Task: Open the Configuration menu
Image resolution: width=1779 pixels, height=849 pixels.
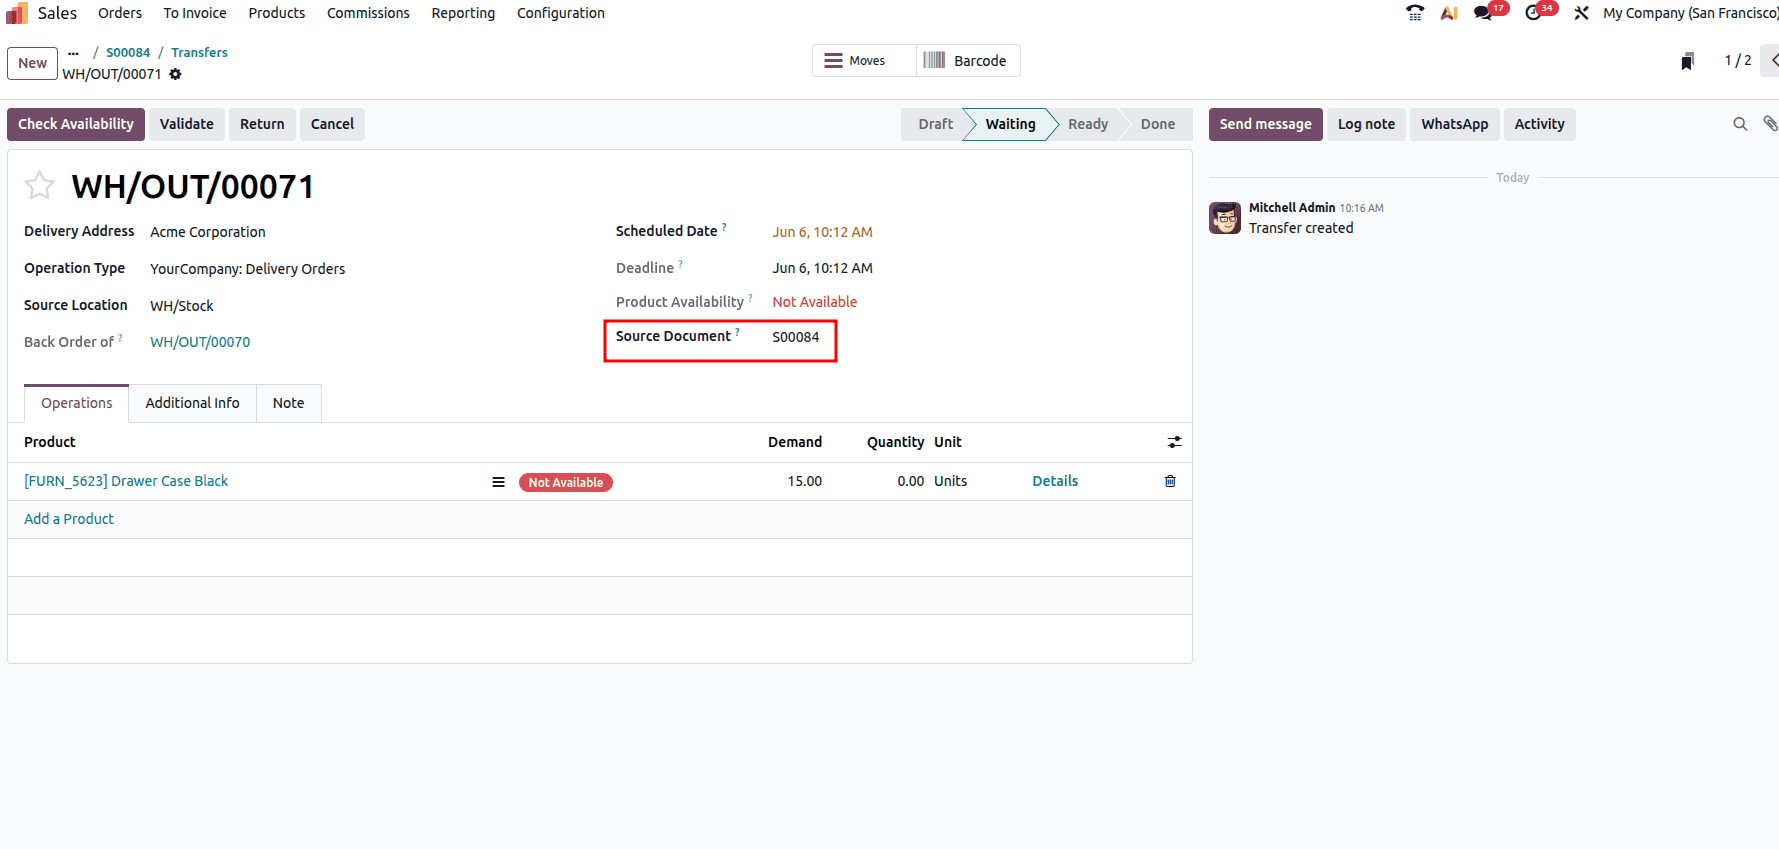Action: [561, 13]
